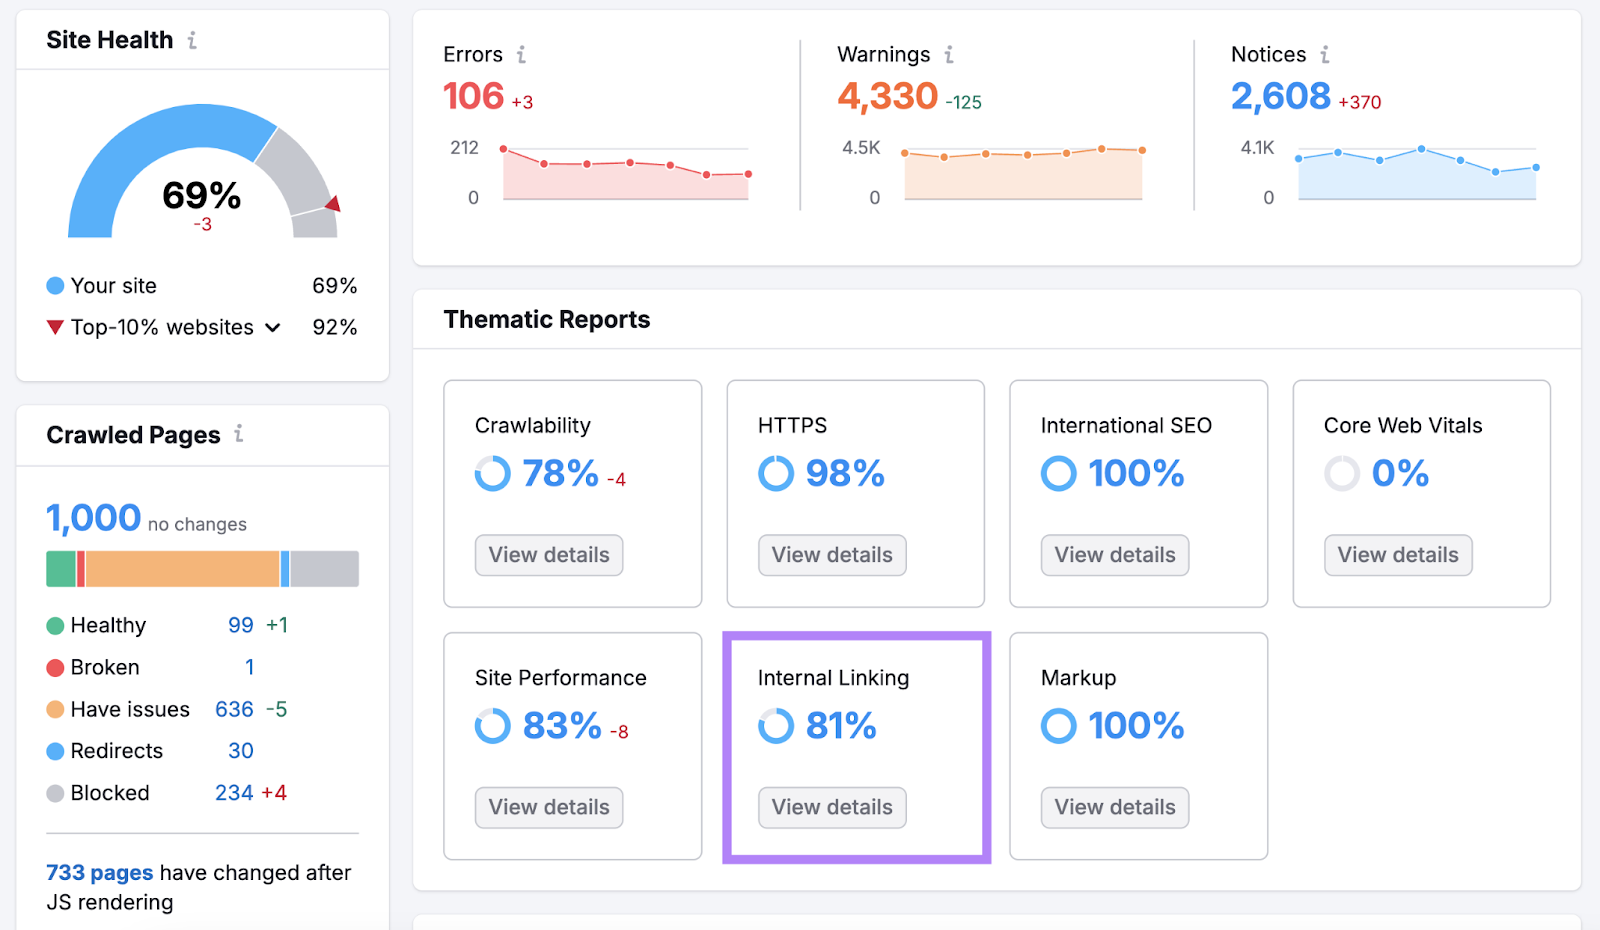
Task: Click the Warnings trend chart
Action: click(x=1023, y=172)
